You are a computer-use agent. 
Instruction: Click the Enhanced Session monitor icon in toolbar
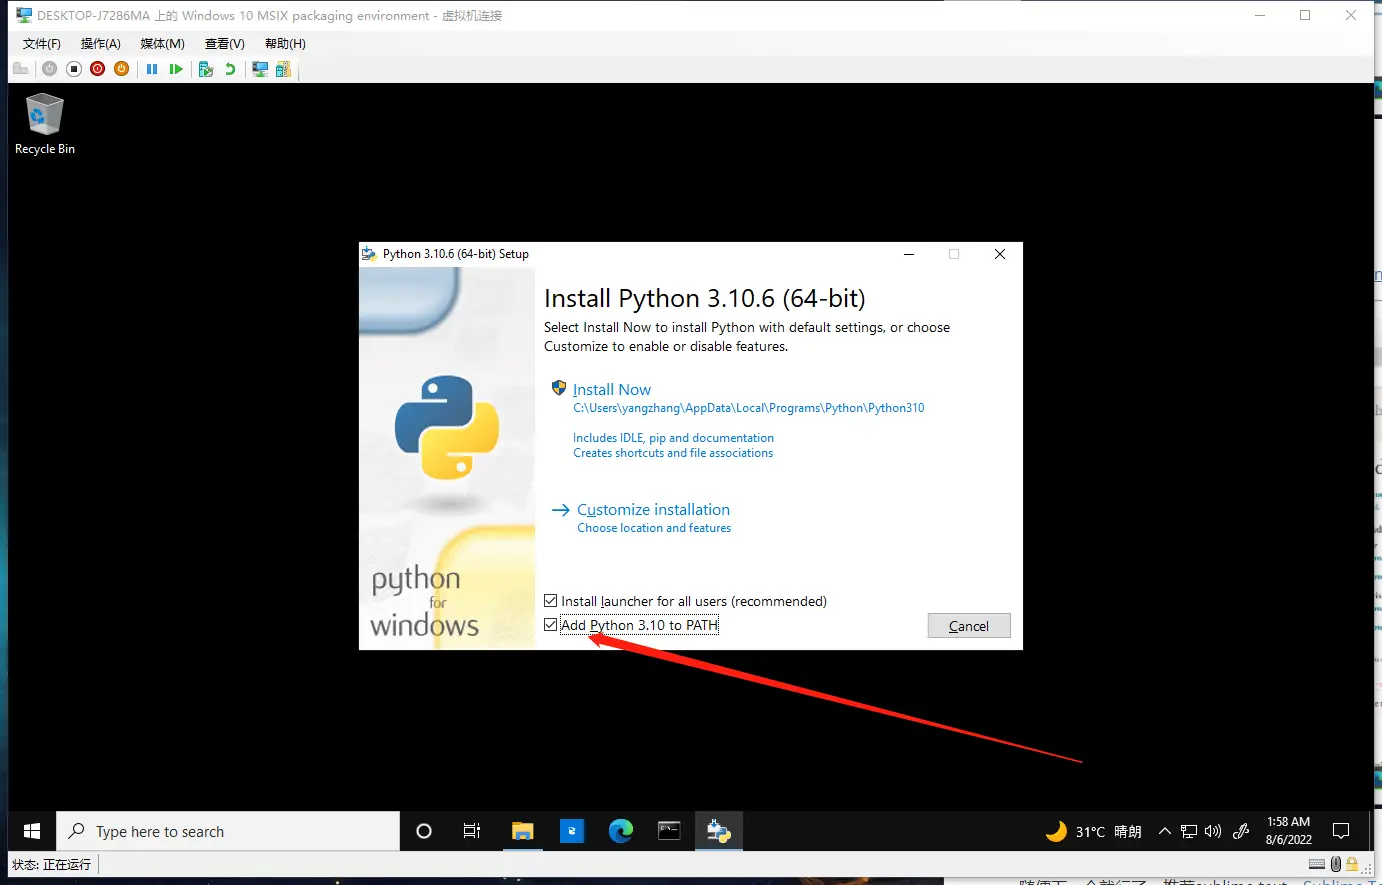click(260, 69)
